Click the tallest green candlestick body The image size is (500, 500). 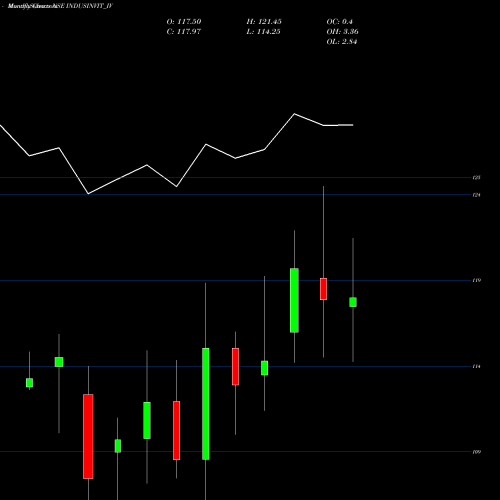pos(206,404)
